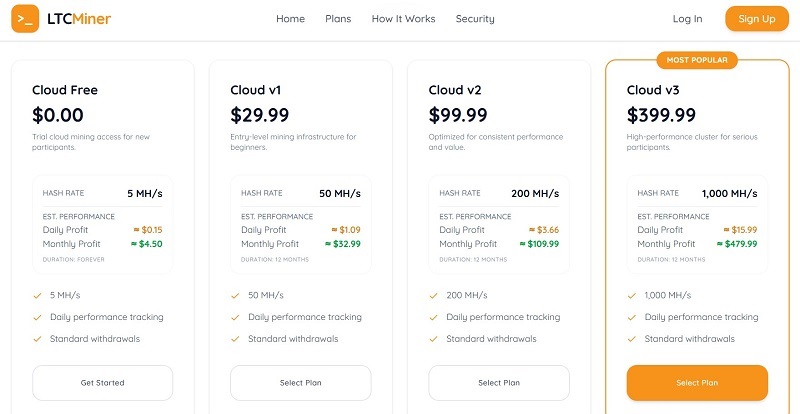Viewport: 800px width, 414px height.
Task: Click the checkmark beside 5 MH/s
Action: point(37,296)
